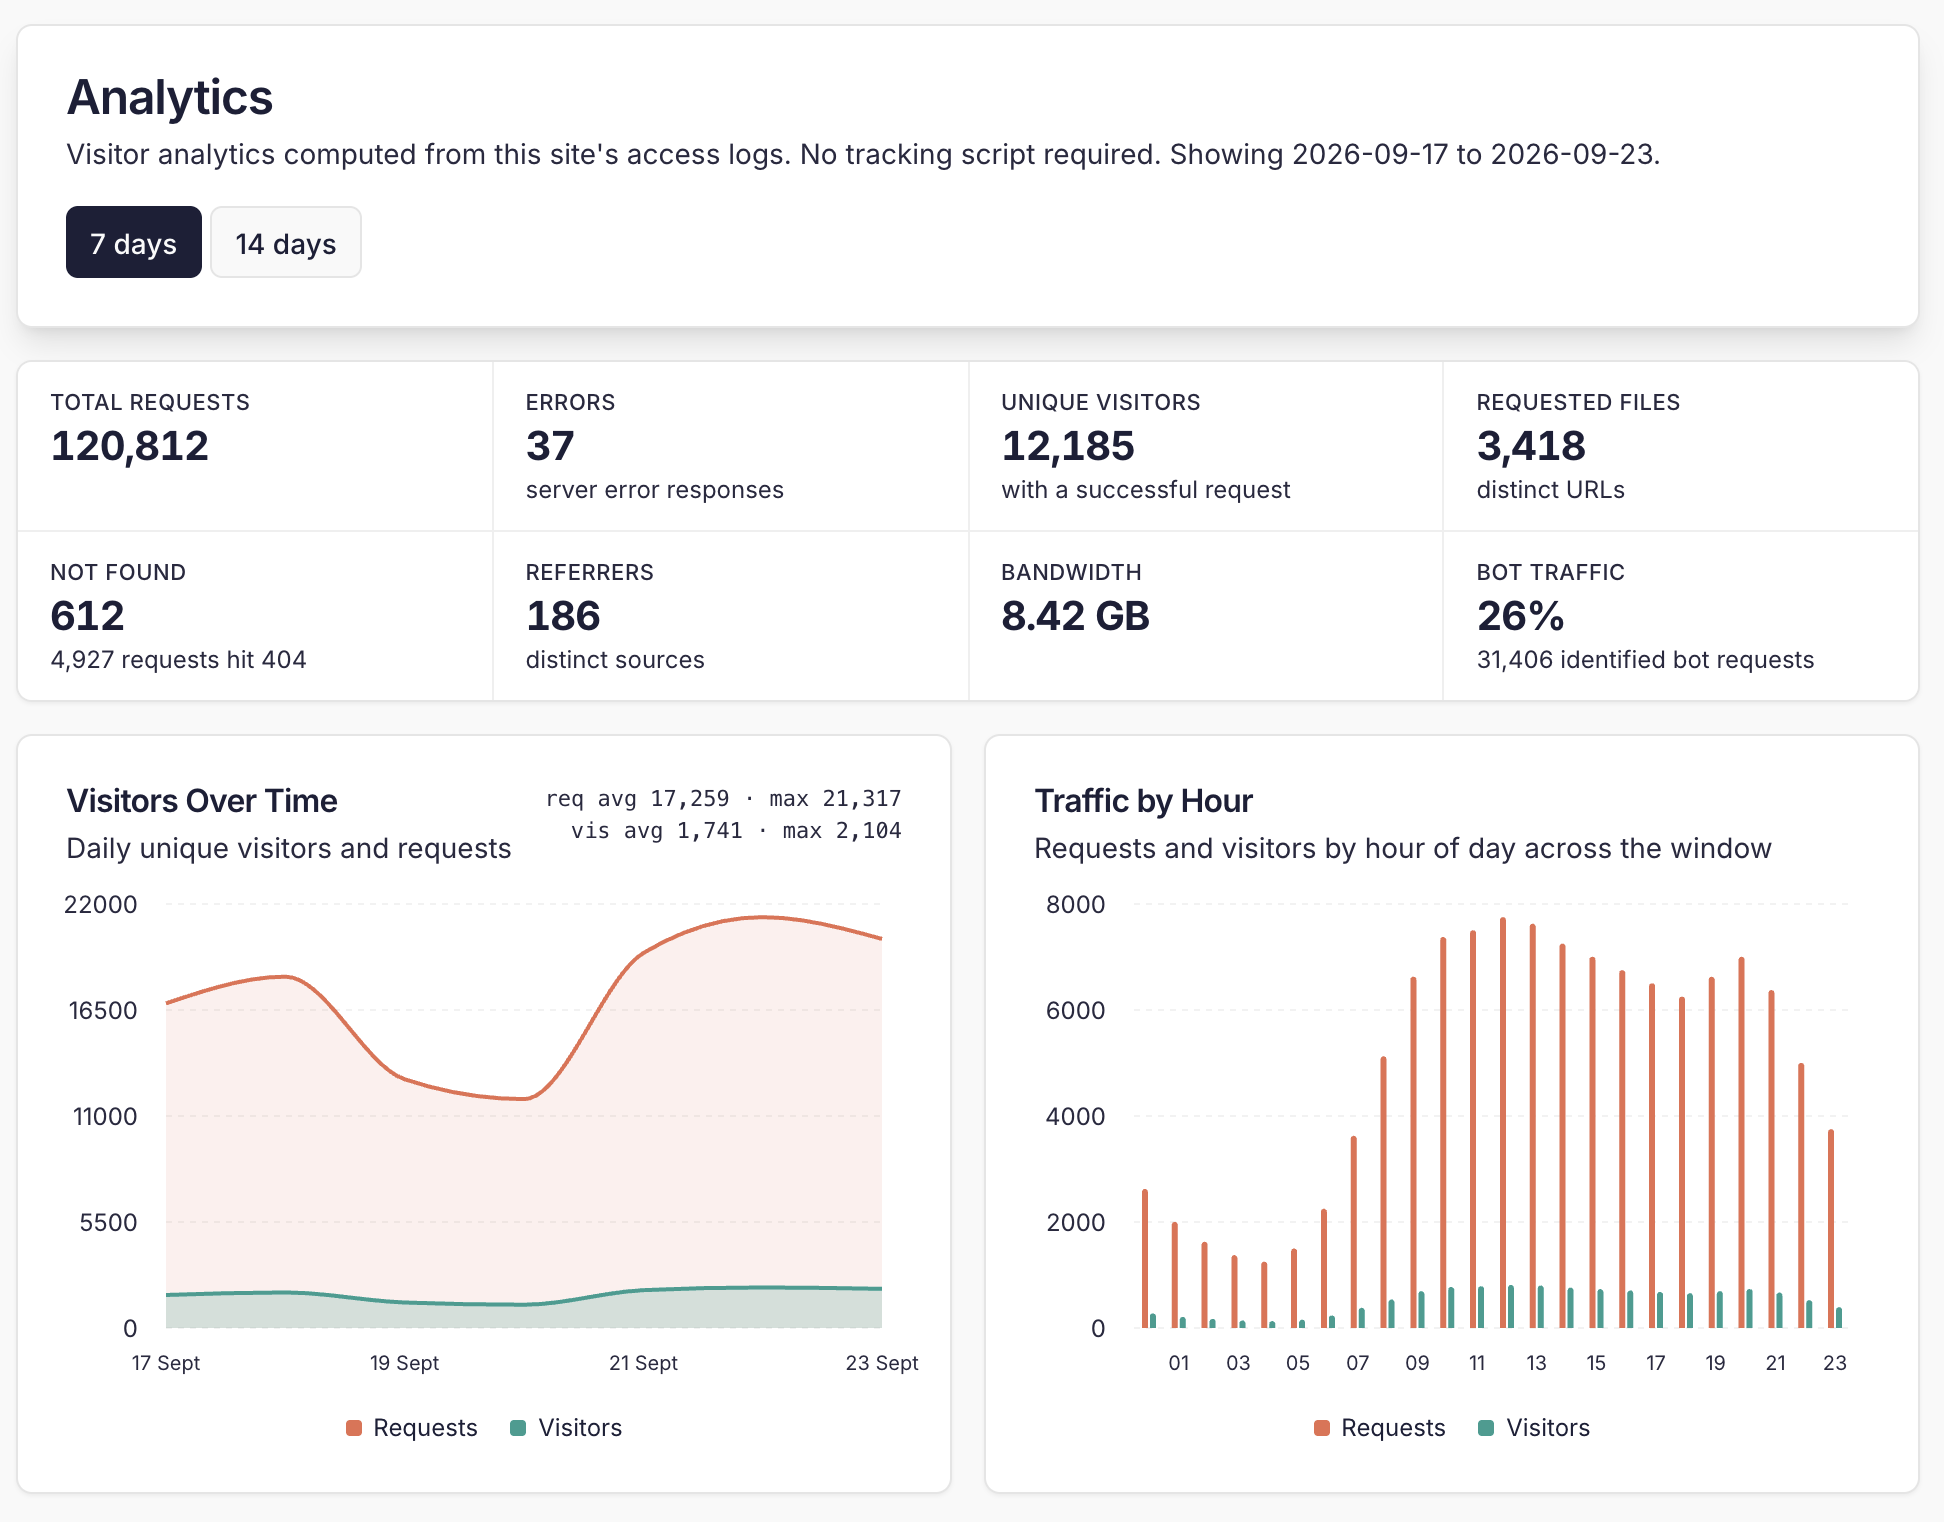Image resolution: width=1944 pixels, height=1522 pixels.
Task: Click the hour 13 axis label
Action: 1536,1363
